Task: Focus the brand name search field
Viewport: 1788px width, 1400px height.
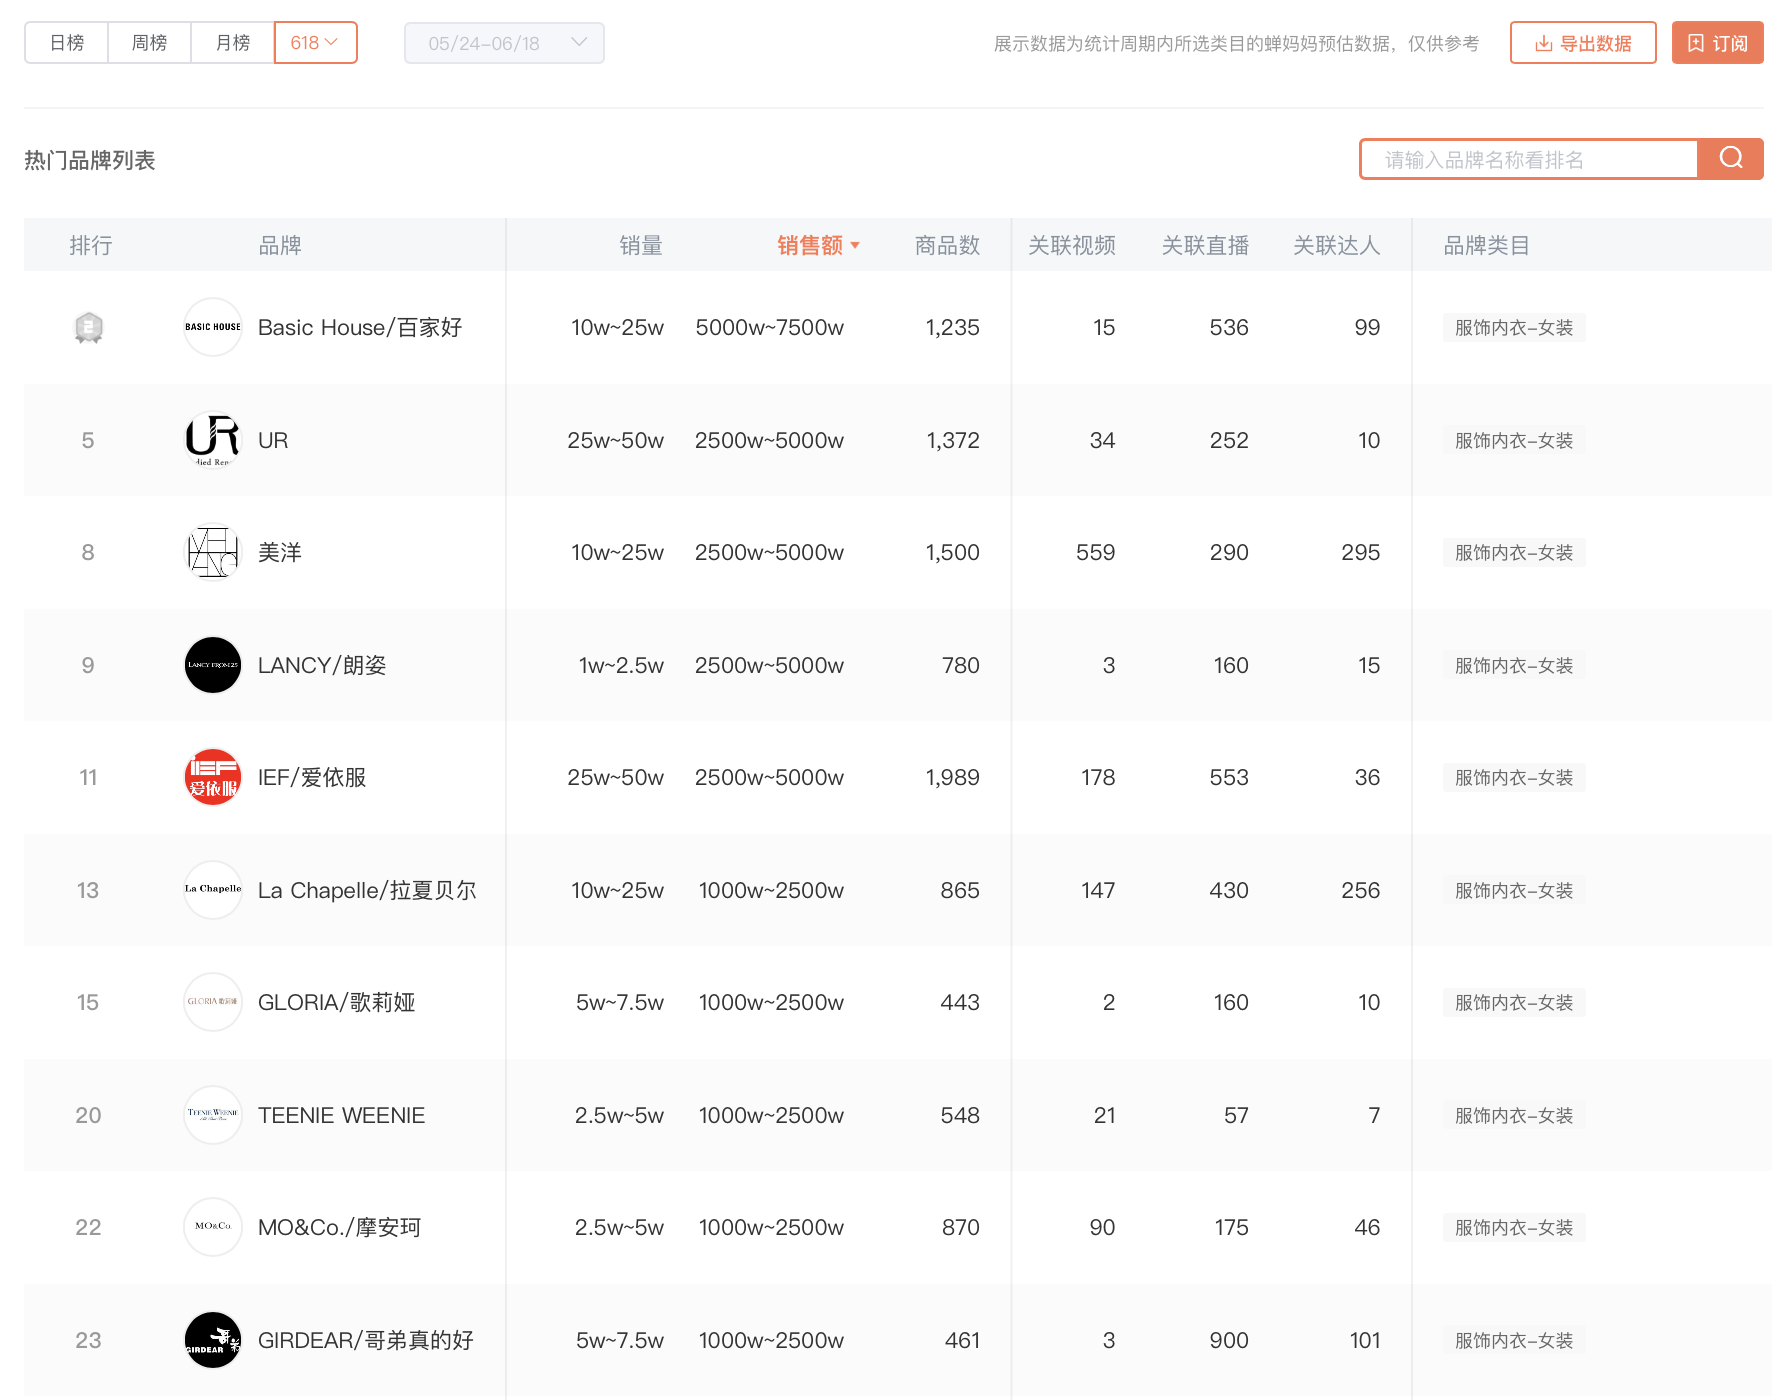Action: click(x=1529, y=159)
